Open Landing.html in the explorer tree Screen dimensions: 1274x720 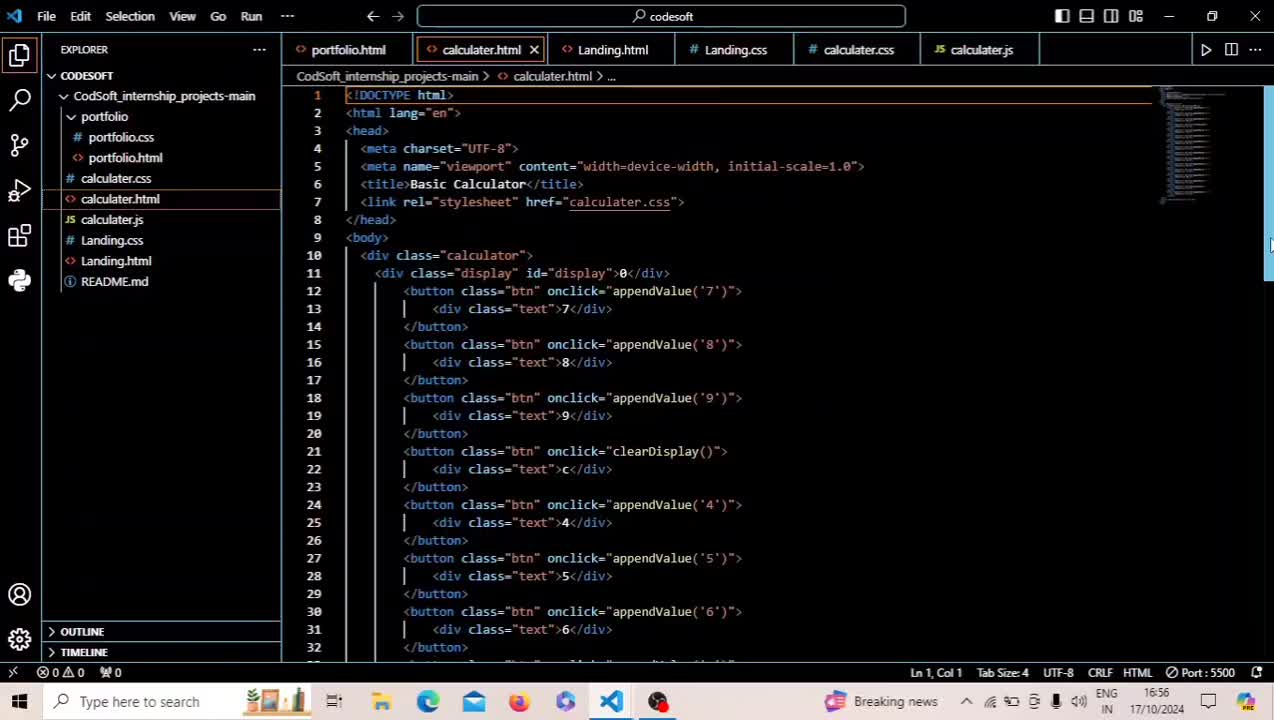coord(160,260)
